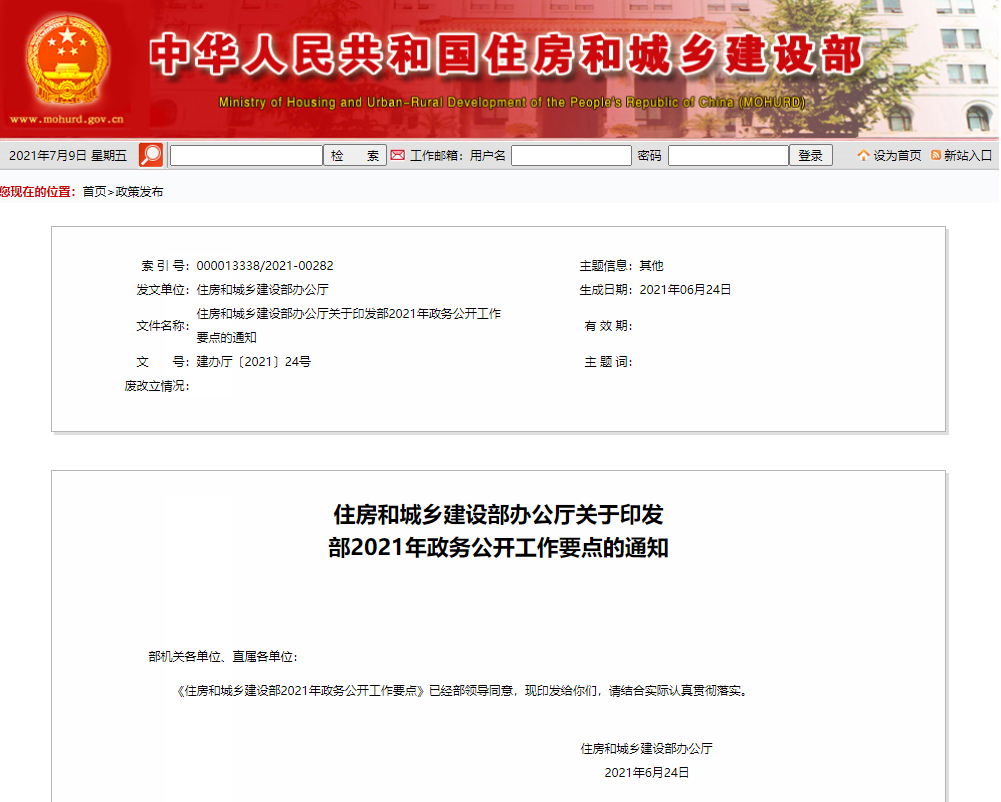Click the 用户名 username input field
The height and width of the screenshot is (802, 1001).
[571, 155]
